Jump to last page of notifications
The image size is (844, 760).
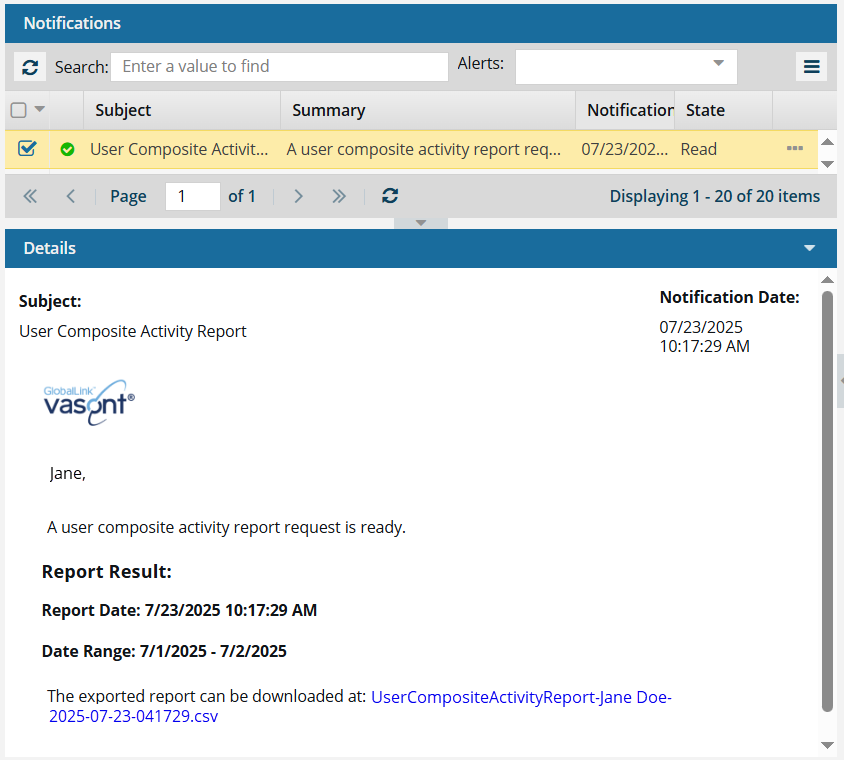(339, 196)
